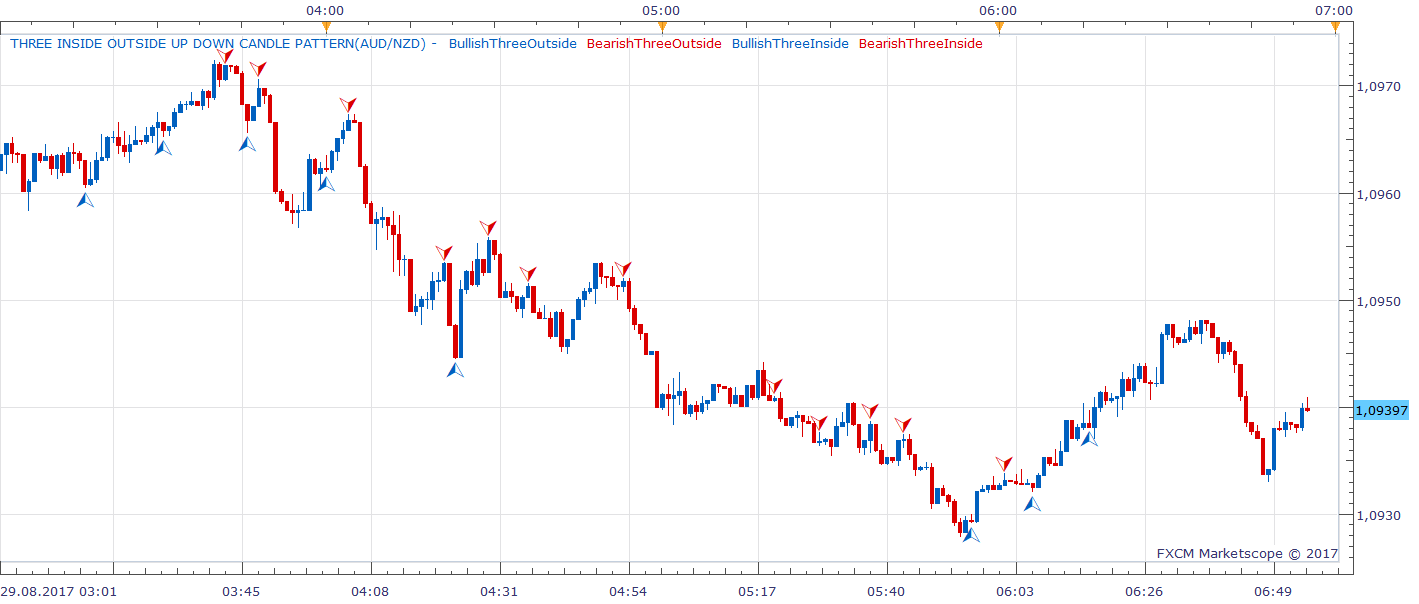
Task: Click red bearish arrow just after 05:17
Action: 773,386
